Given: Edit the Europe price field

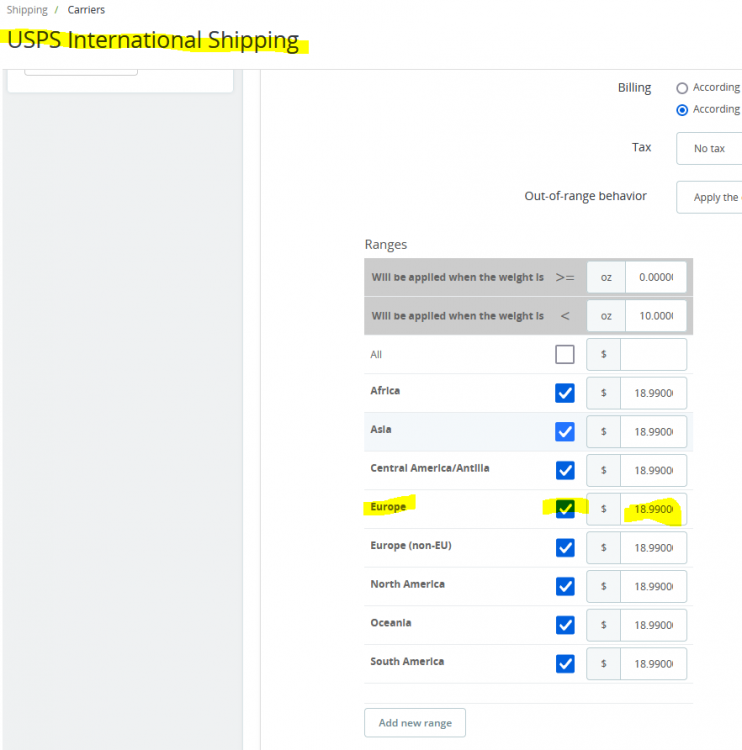Looking at the screenshot, I should coord(653,509).
